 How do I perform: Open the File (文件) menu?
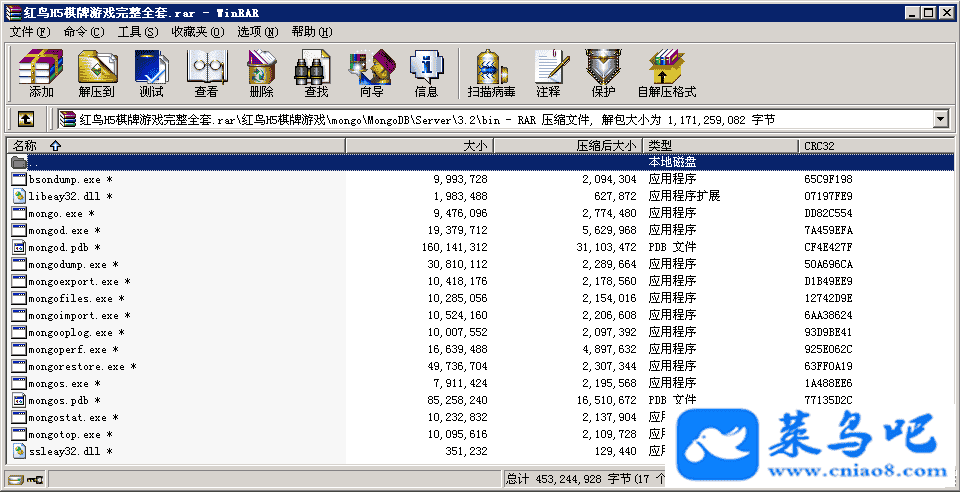coord(30,32)
